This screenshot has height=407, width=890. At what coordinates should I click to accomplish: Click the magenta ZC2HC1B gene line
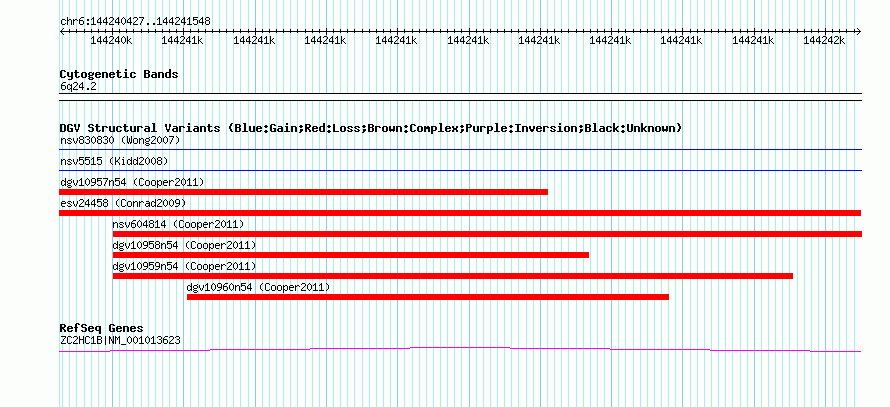pos(460,350)
